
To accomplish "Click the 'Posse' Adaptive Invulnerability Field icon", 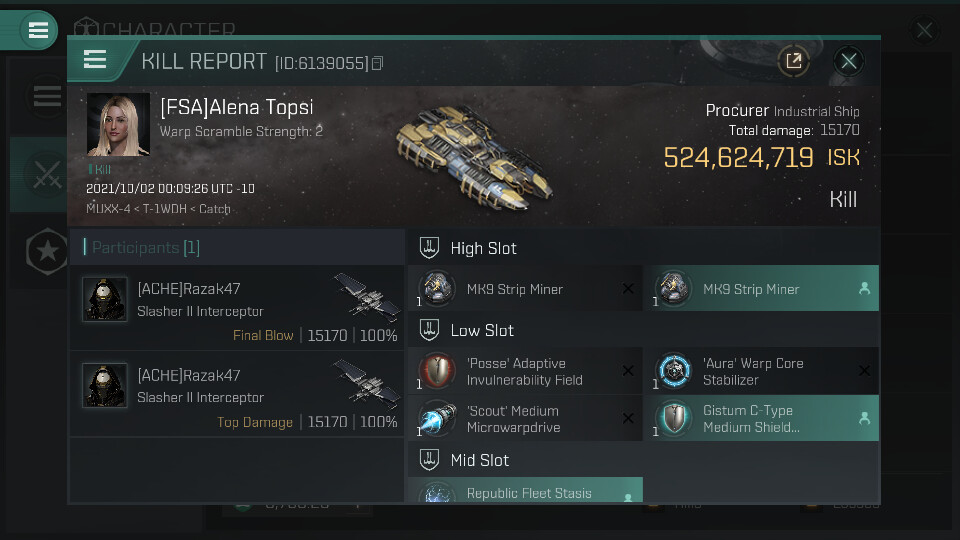I will (437, 371).
